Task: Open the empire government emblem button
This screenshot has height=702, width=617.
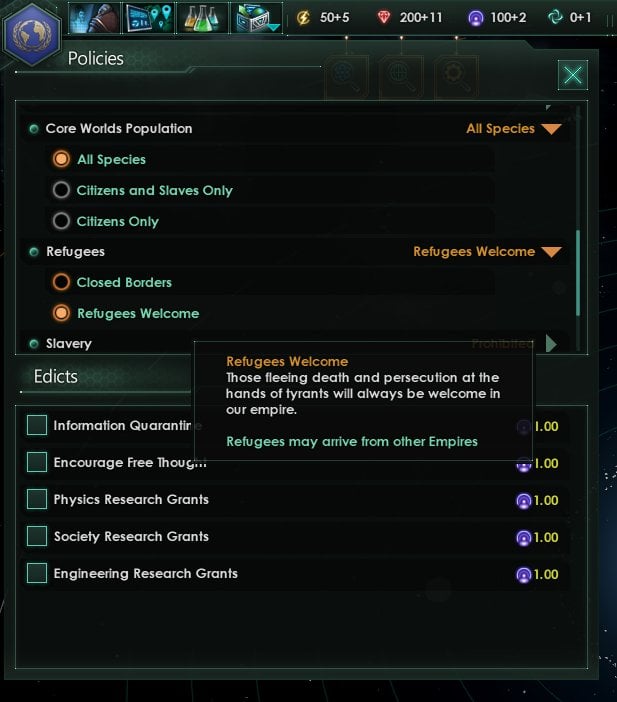Action: click(x=32, y=34)
